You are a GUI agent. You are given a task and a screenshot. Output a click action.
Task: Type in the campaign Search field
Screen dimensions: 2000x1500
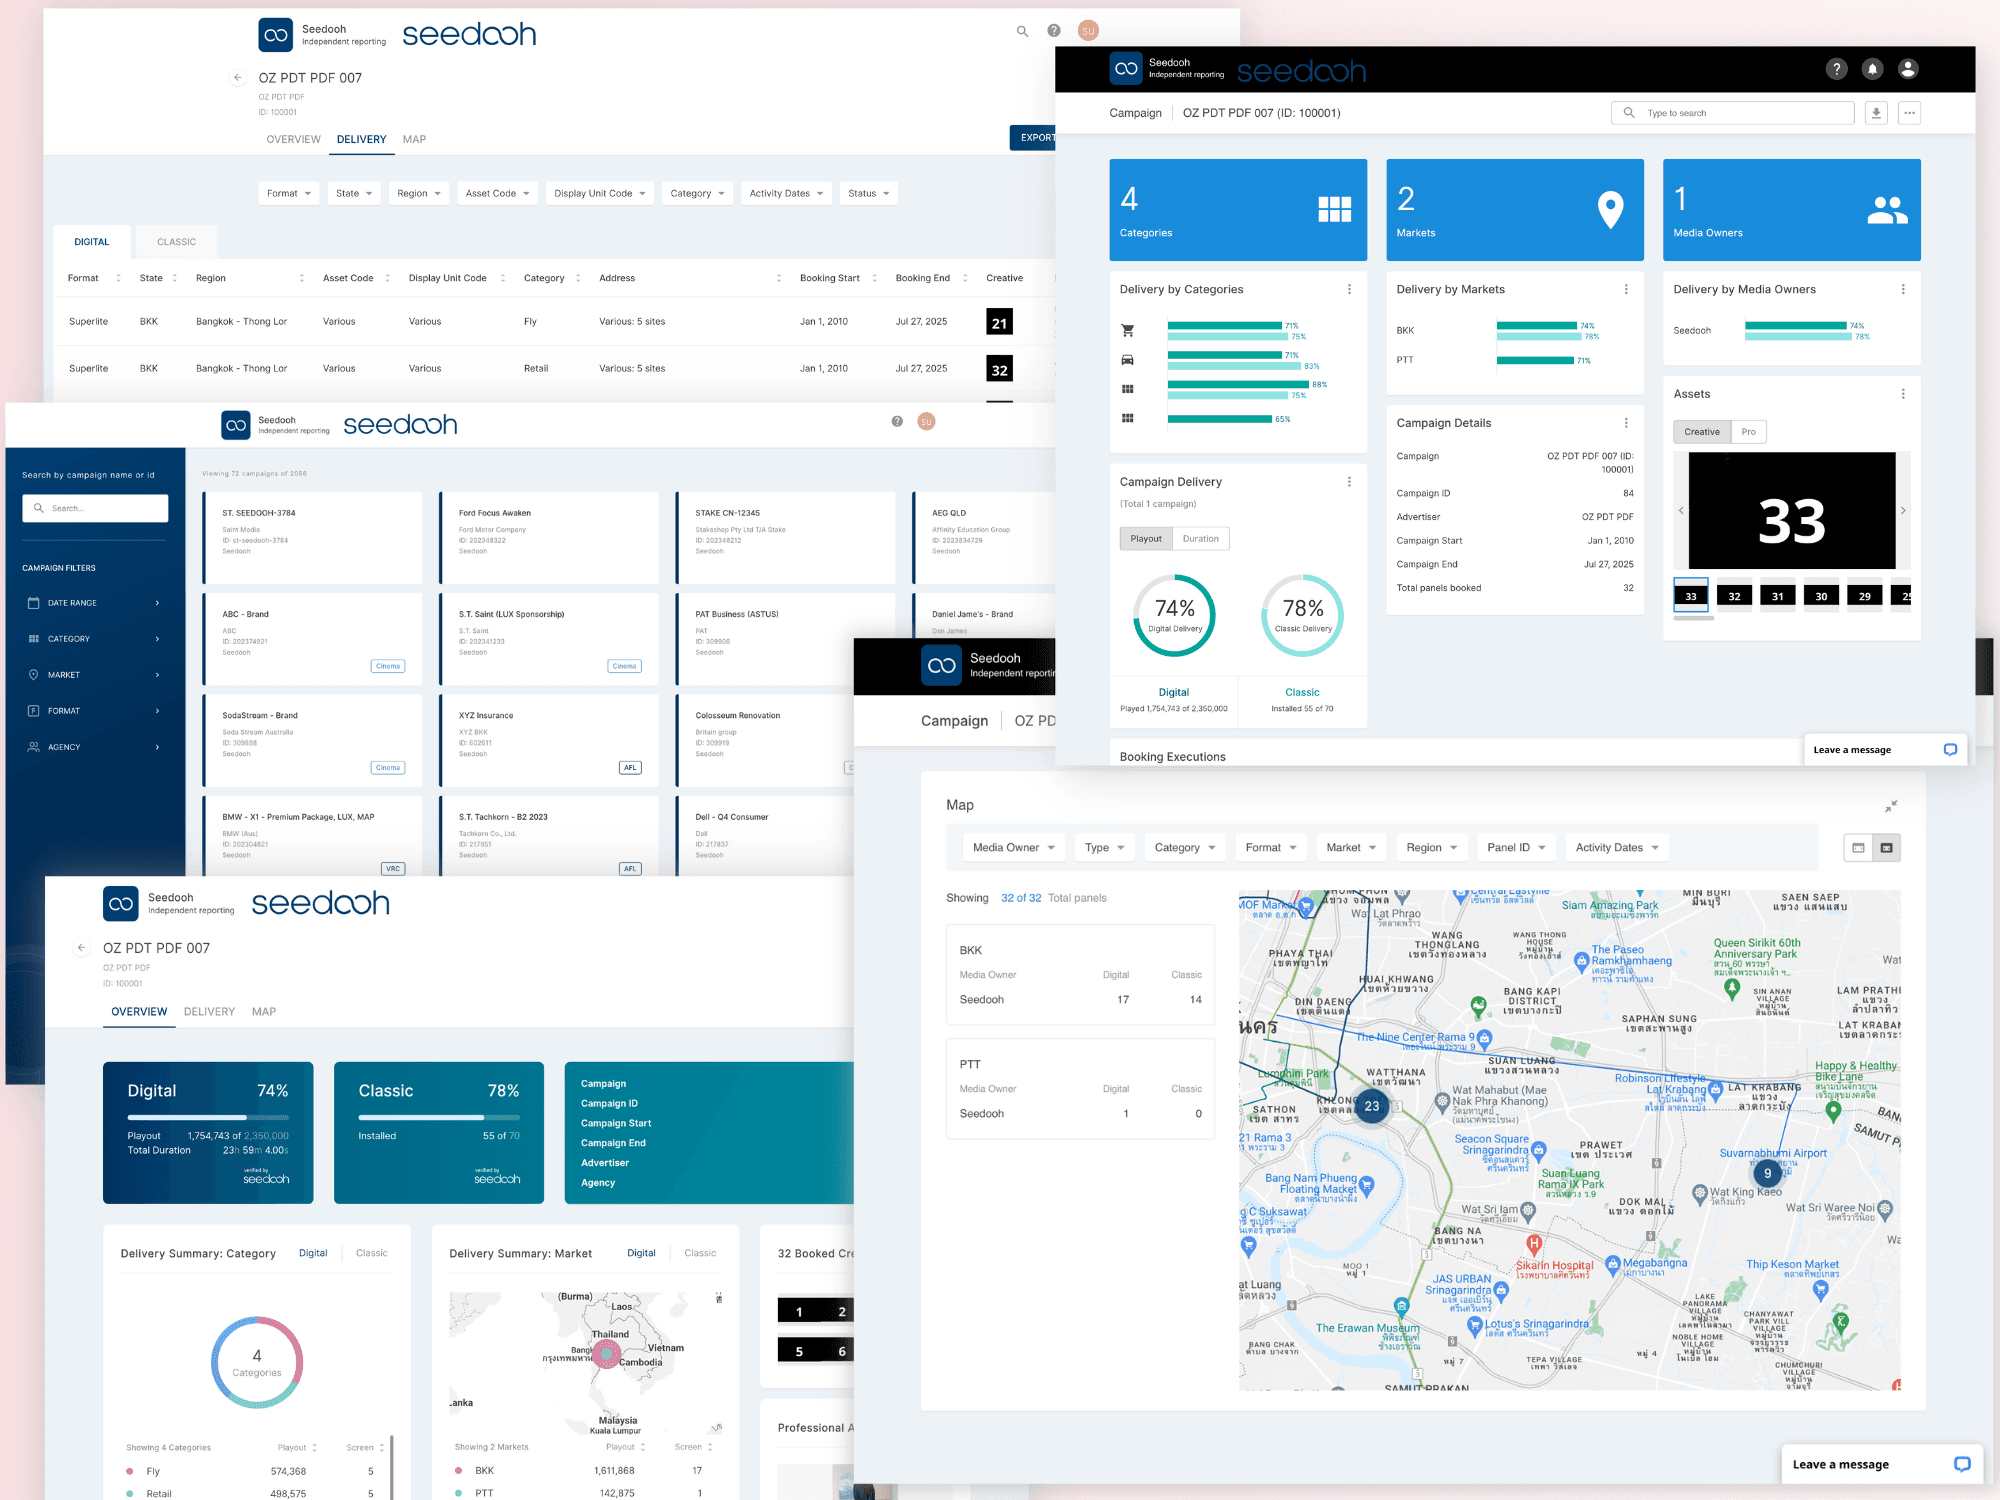96,508
